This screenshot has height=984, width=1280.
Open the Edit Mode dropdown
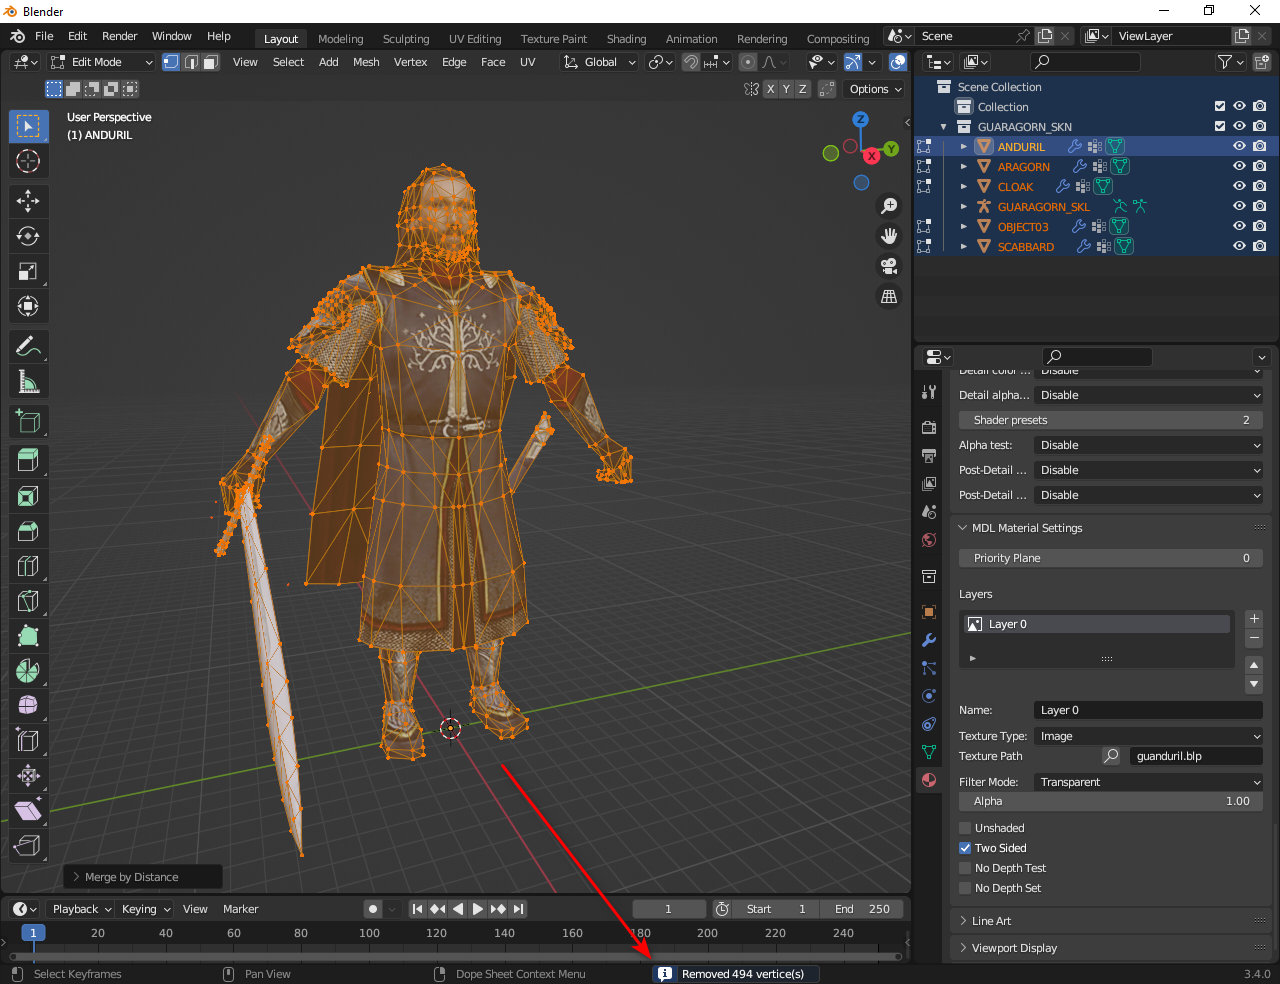click(101, 62)
